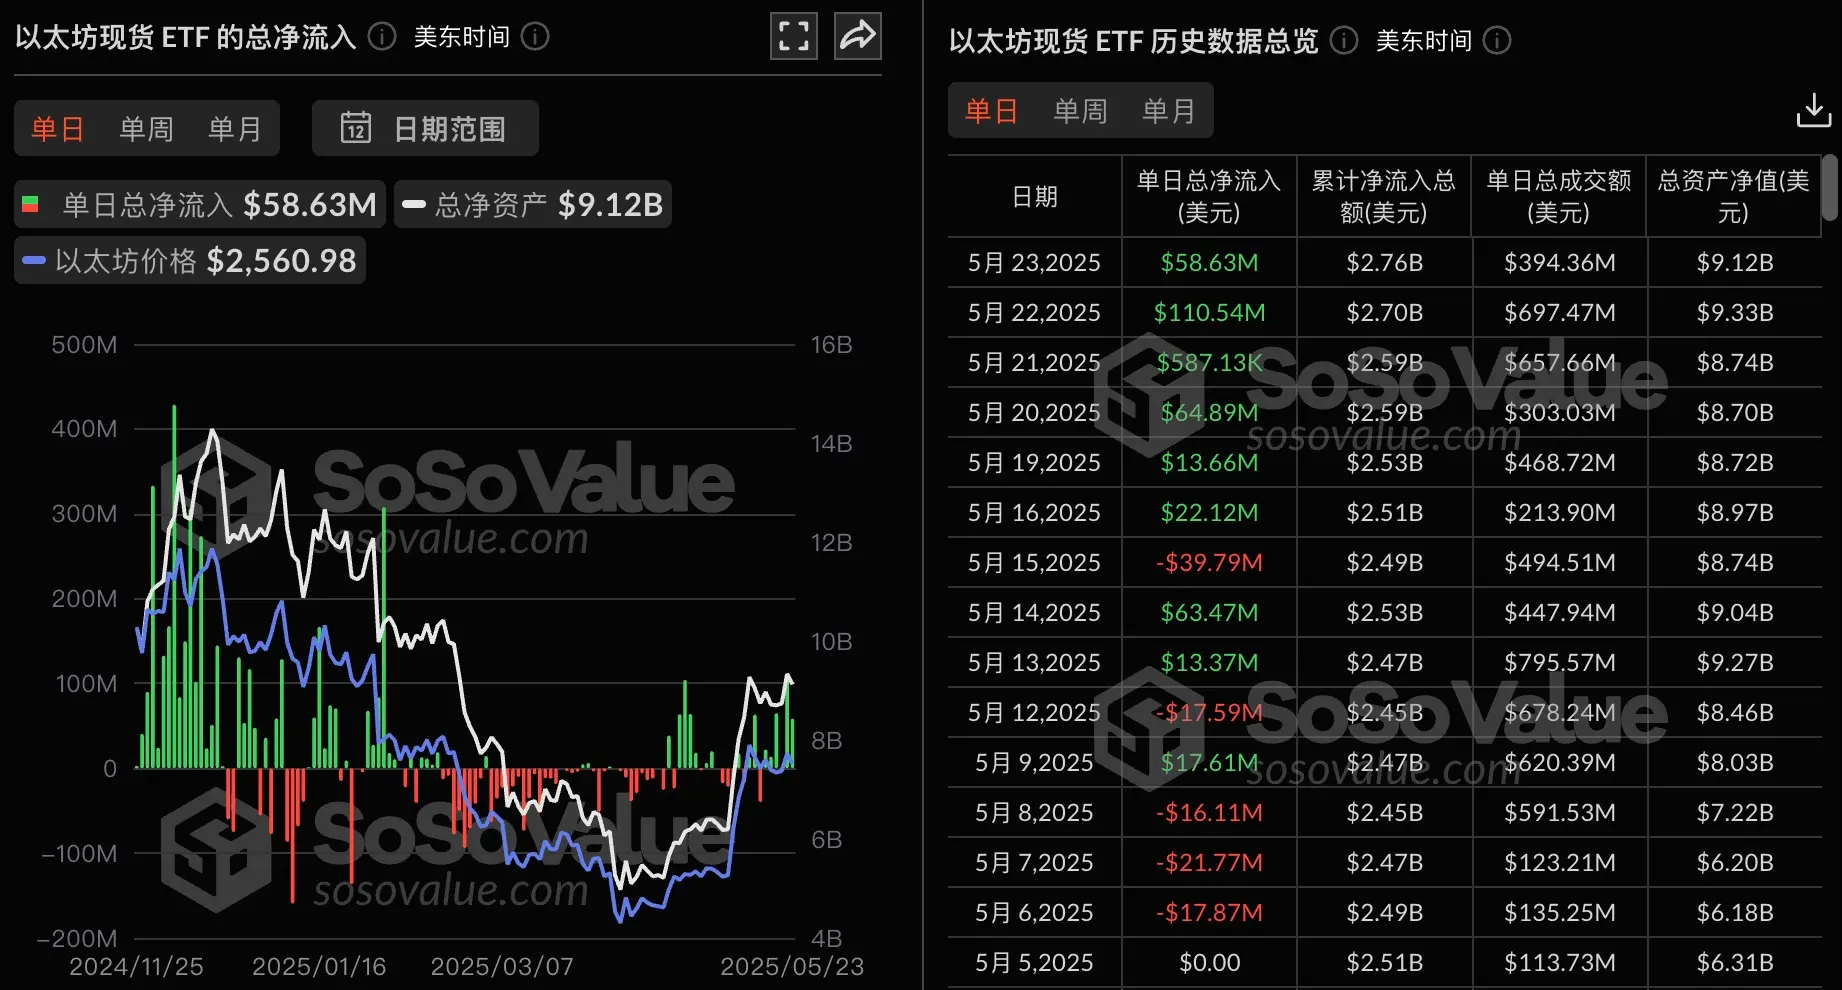Download the historical data table
The image size is (1842, 990).
point(1813,110)
